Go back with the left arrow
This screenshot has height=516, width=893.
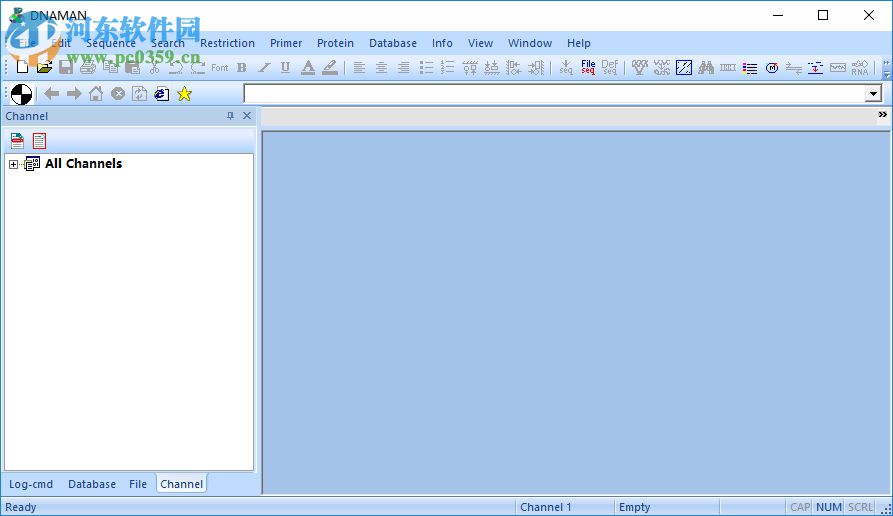point(52,93)
